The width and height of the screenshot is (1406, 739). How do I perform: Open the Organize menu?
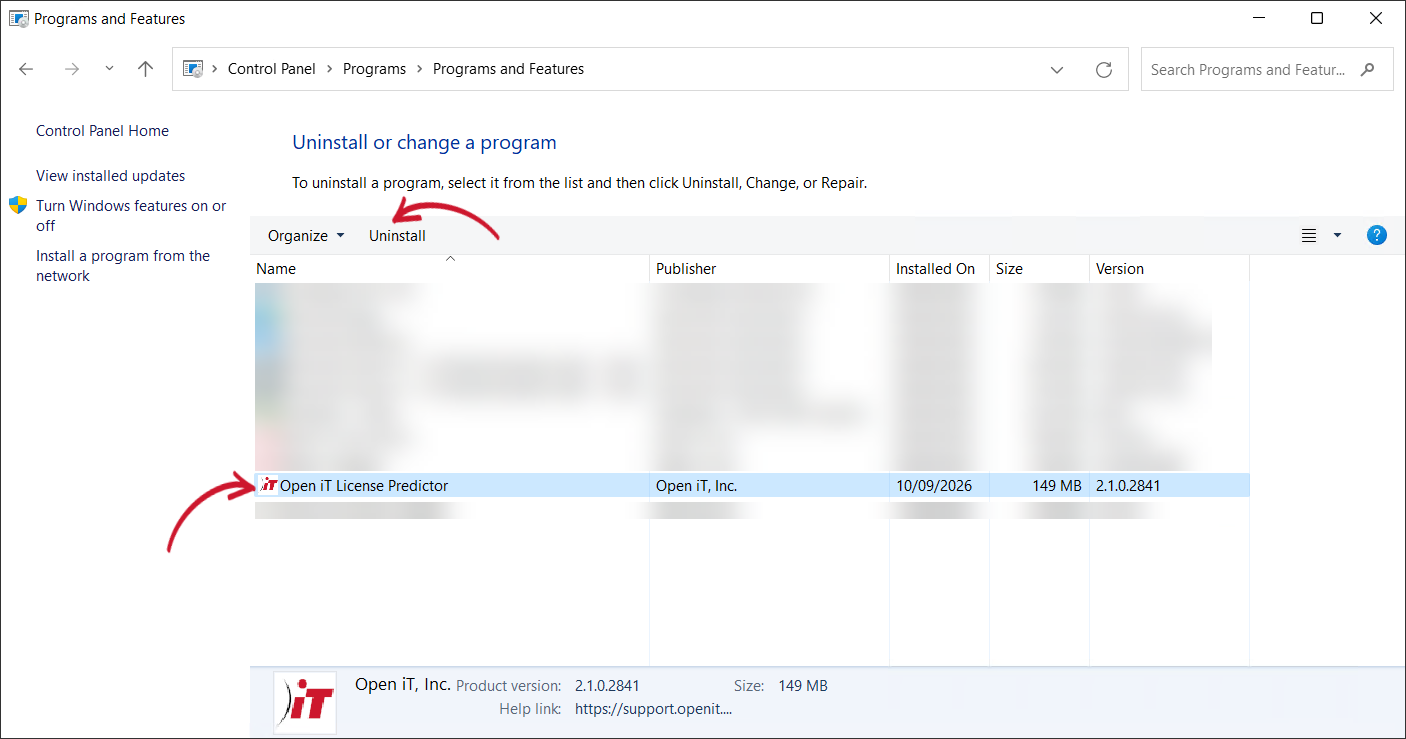point(306,236)
